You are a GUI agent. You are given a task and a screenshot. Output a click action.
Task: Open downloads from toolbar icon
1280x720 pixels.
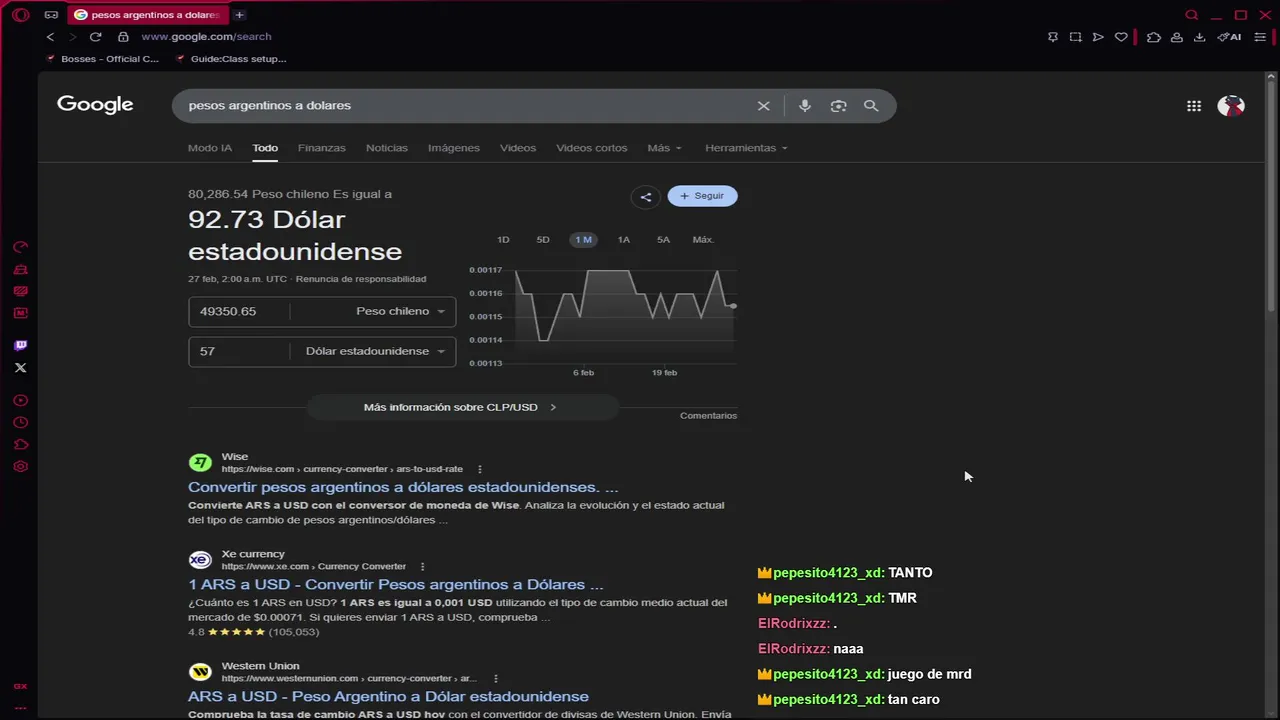coord(1199,37)
